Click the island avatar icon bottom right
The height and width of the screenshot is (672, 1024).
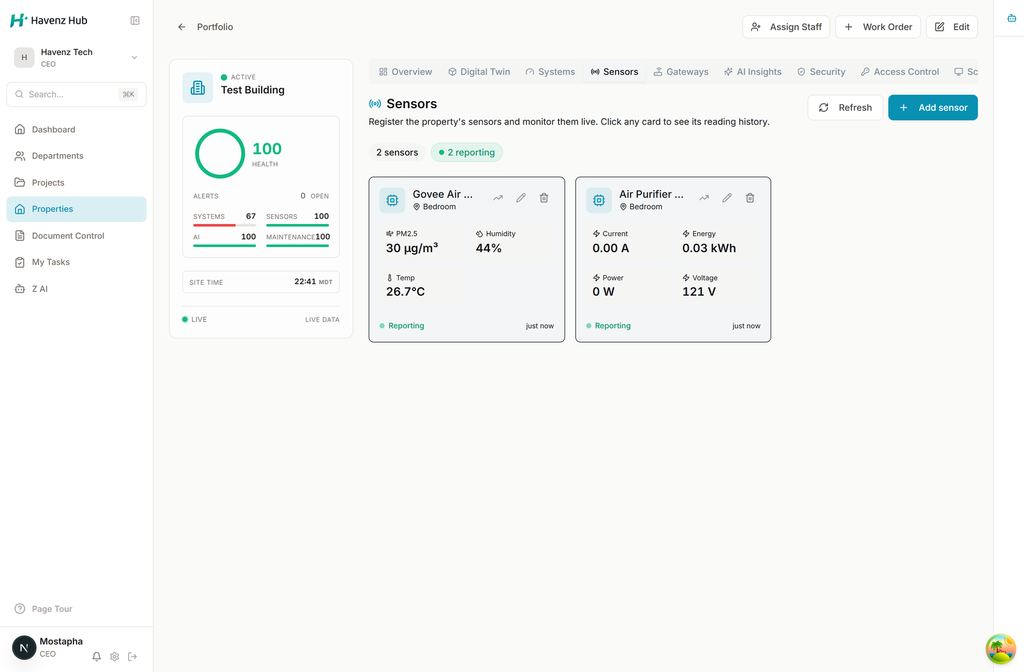point(1001,649)
